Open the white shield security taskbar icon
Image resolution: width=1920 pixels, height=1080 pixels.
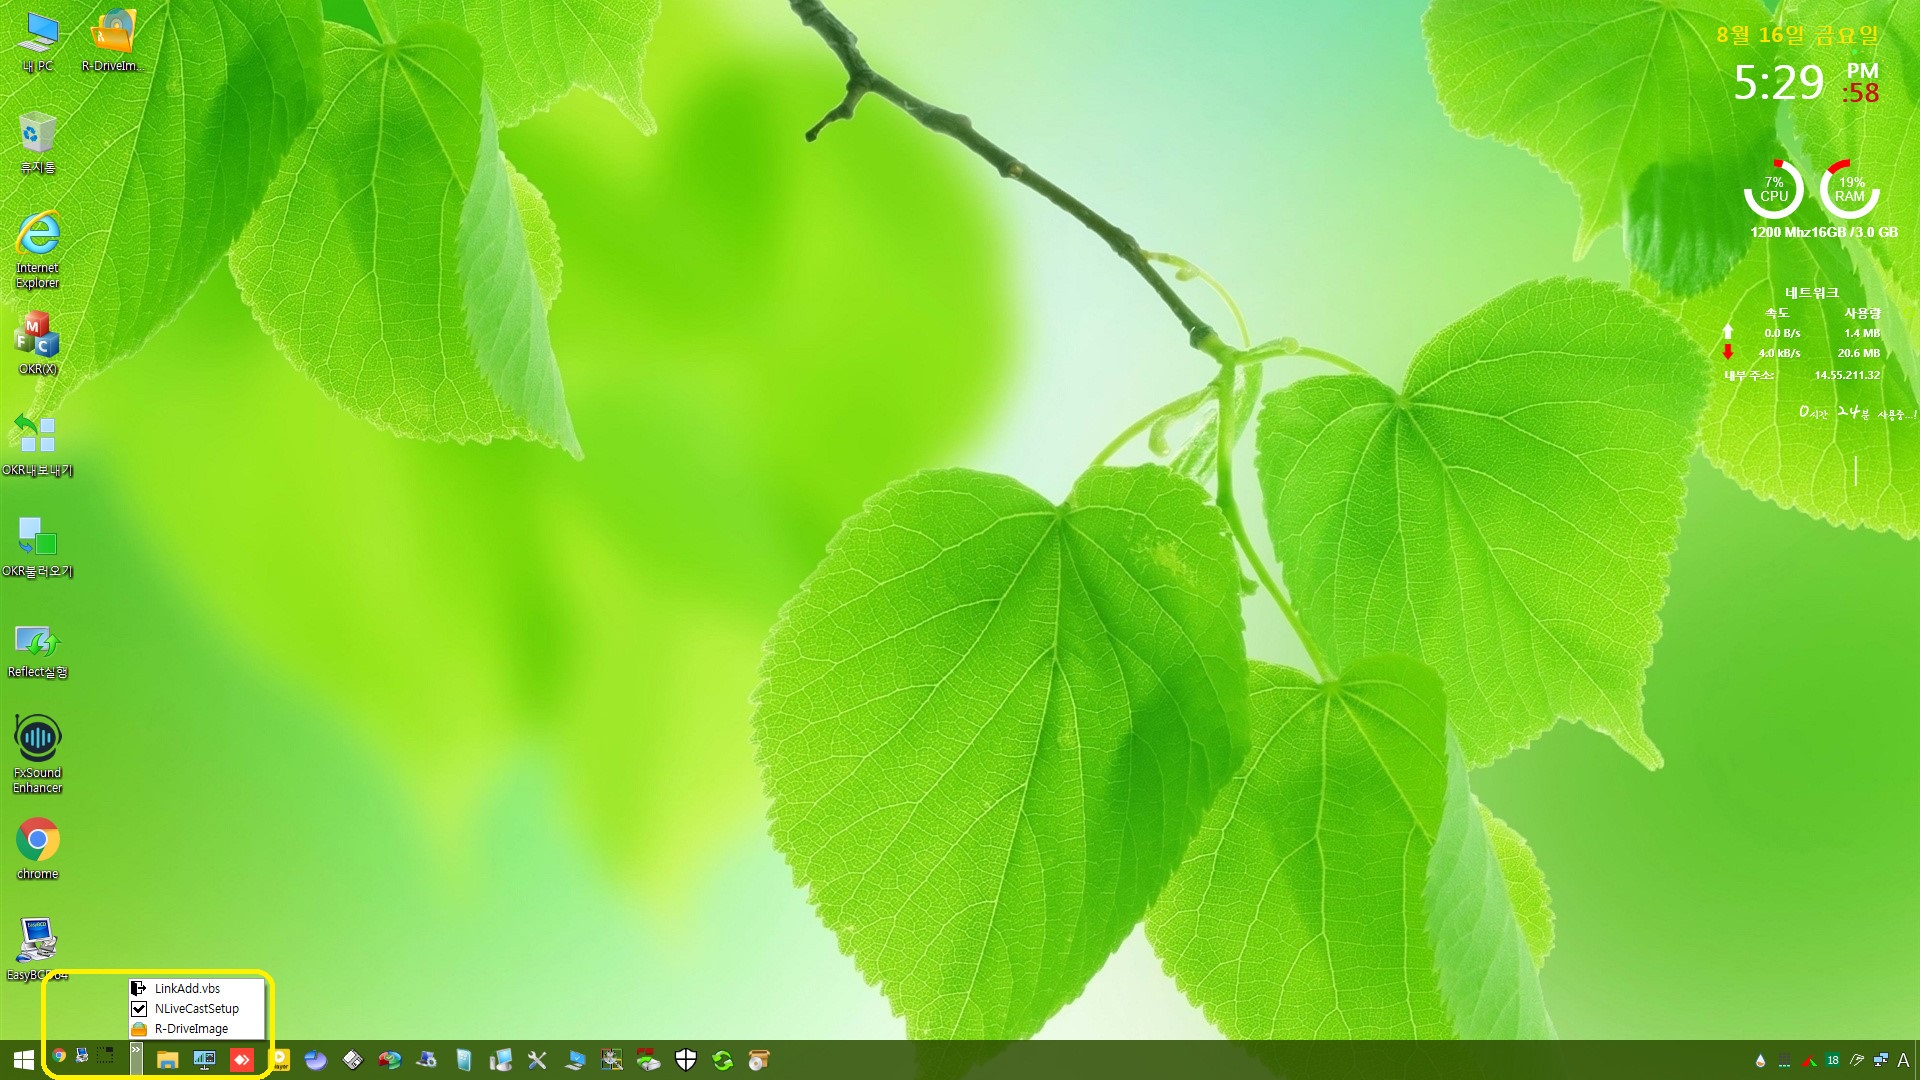tap(686, 1060)
